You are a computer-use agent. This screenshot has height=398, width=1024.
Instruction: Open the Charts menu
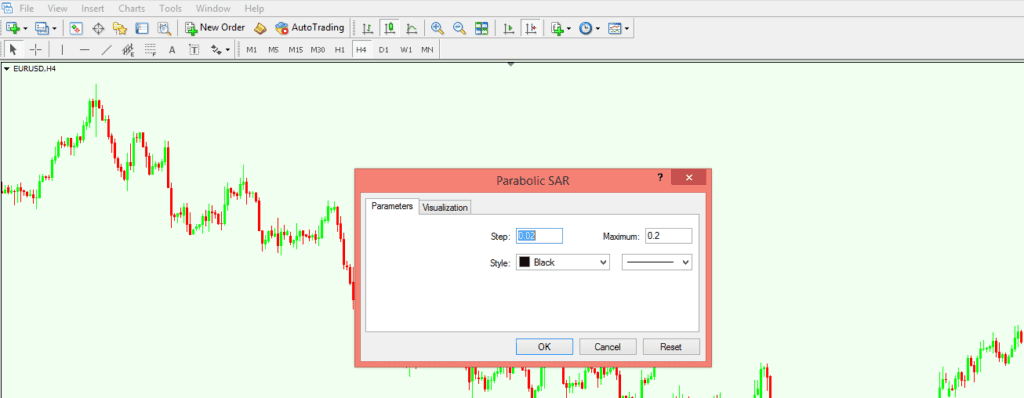pyautogui.click(x=133, y=8)
